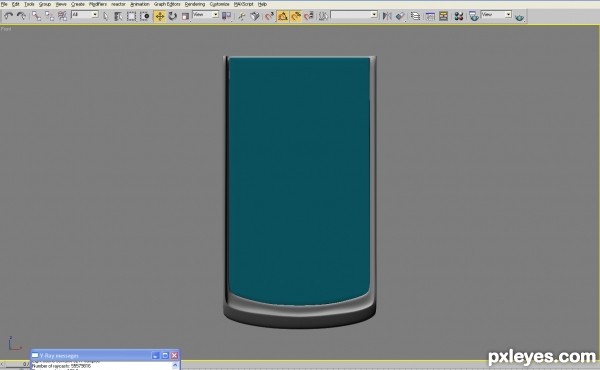The width and height of the screenshot is (600, 370).
Task: Expand the reference coordinate system View dropdown
Action: [205, 15]
